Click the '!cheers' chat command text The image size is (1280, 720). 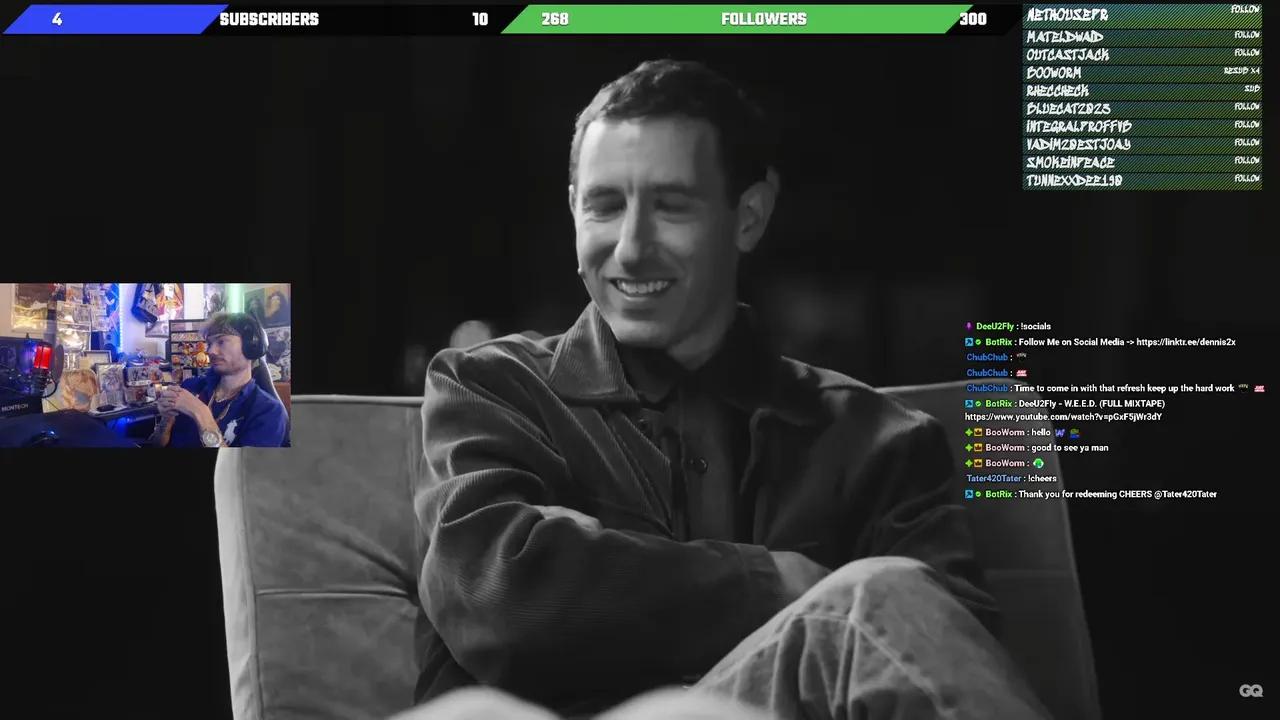pos(1043,479)
